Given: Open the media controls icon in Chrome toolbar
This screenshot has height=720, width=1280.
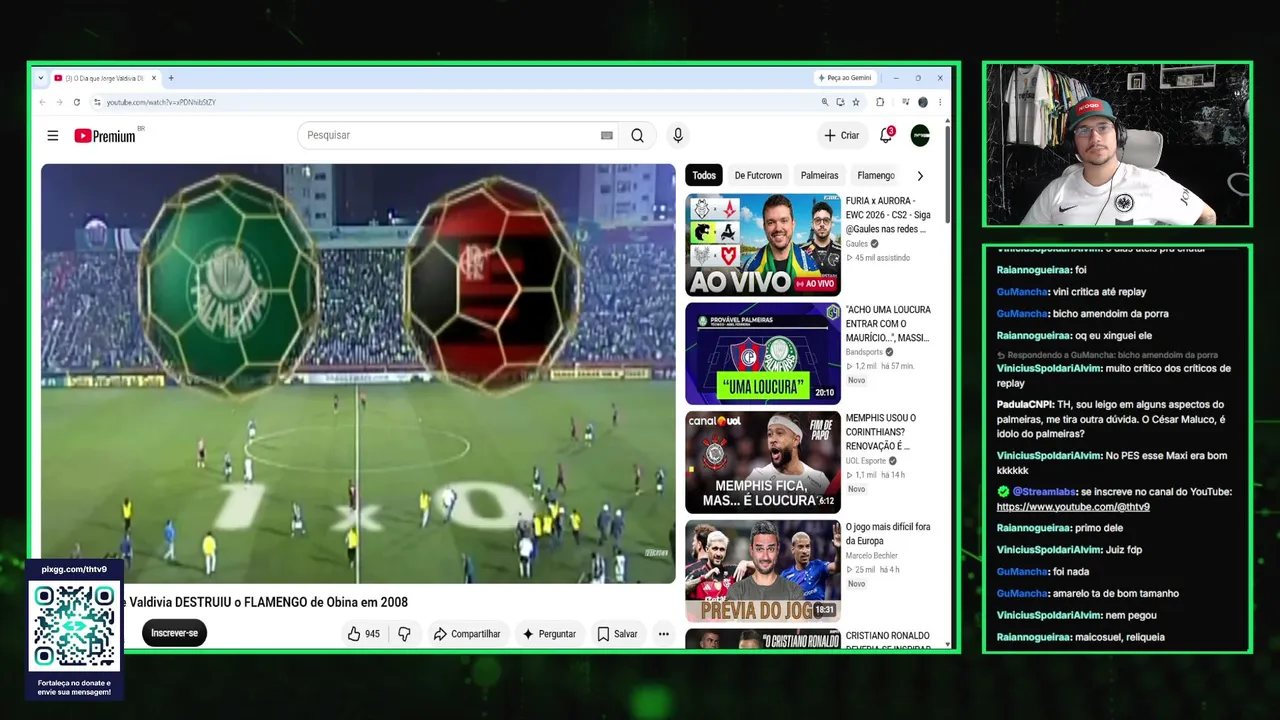Looking at the screenshot, I should [x=906, y=102].
